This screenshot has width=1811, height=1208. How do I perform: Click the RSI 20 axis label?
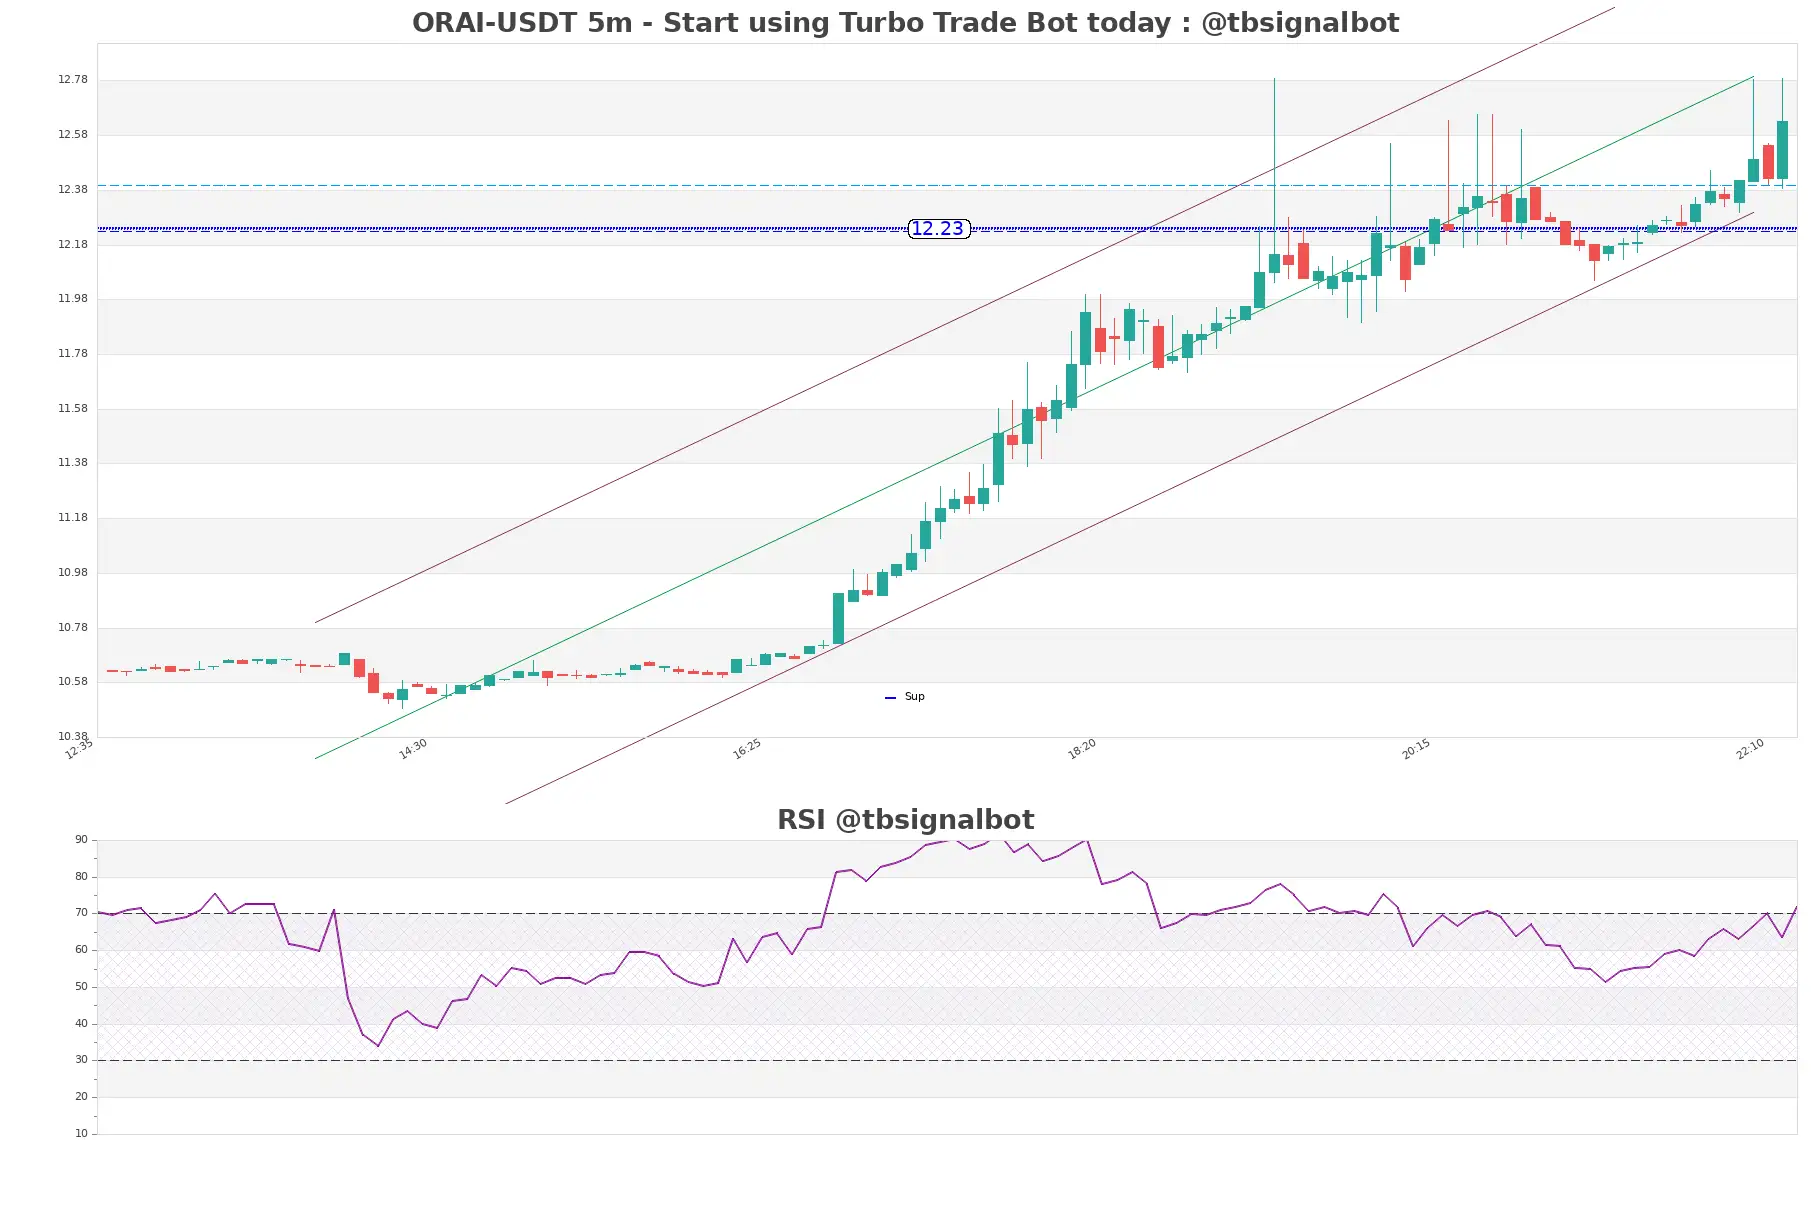[x=81, y=1097]
